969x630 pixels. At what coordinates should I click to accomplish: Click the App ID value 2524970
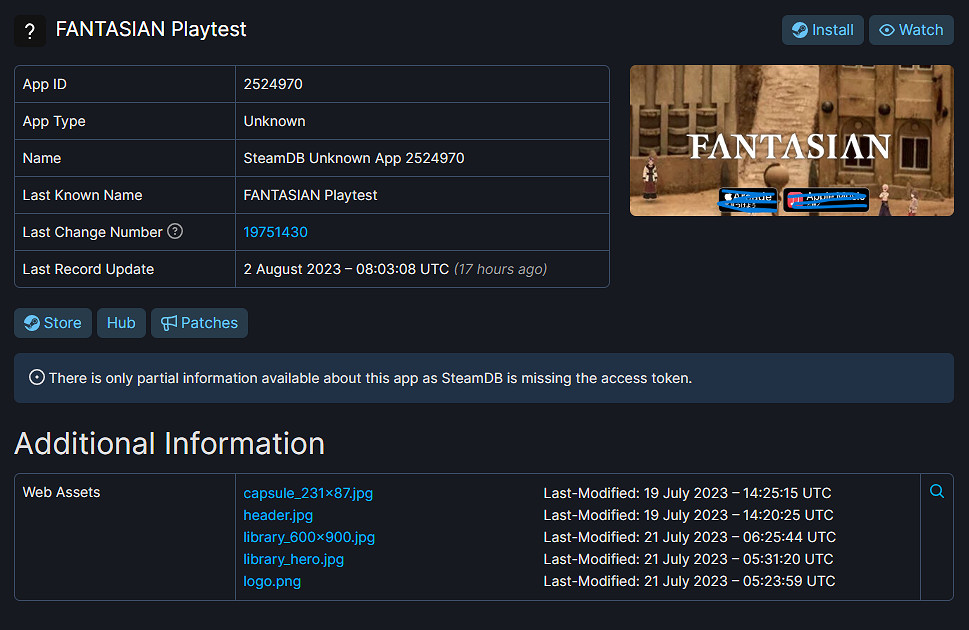[x=273, y=84]
